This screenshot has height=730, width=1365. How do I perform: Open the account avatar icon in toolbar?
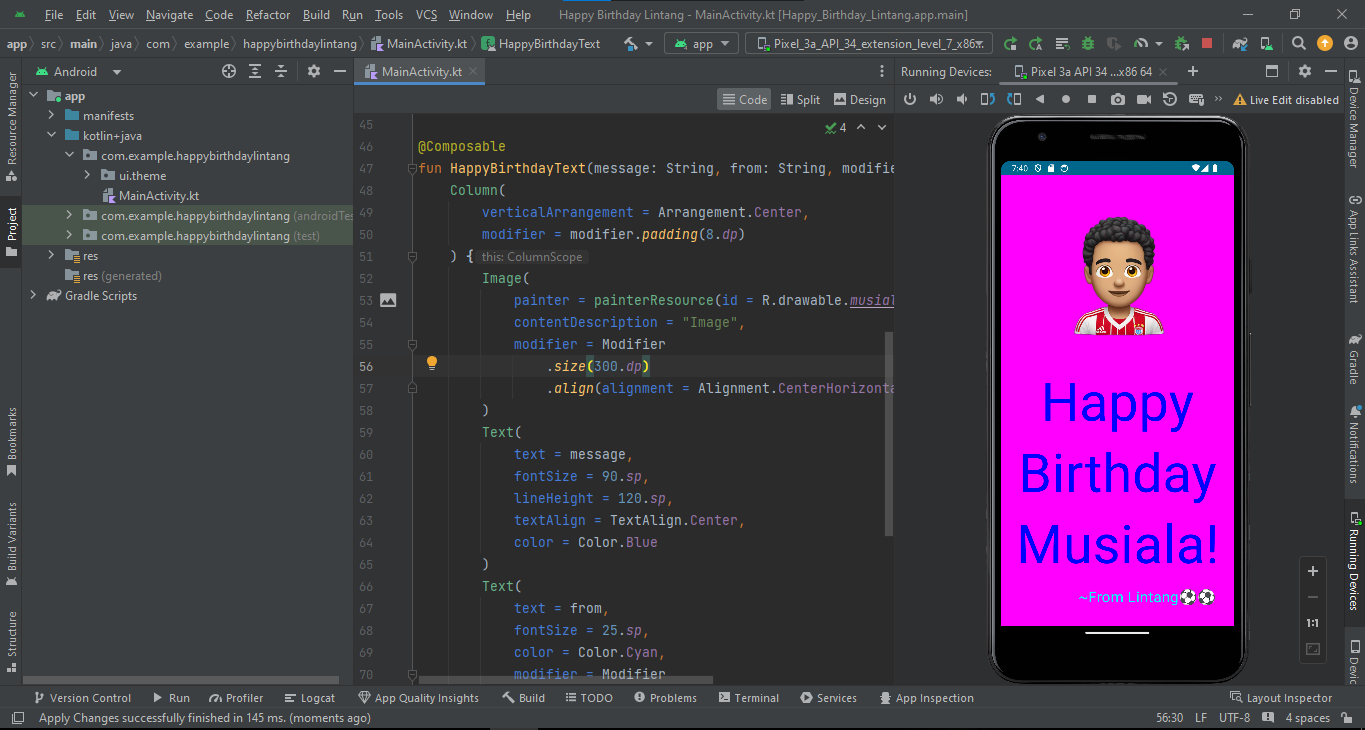[1351, 44]
